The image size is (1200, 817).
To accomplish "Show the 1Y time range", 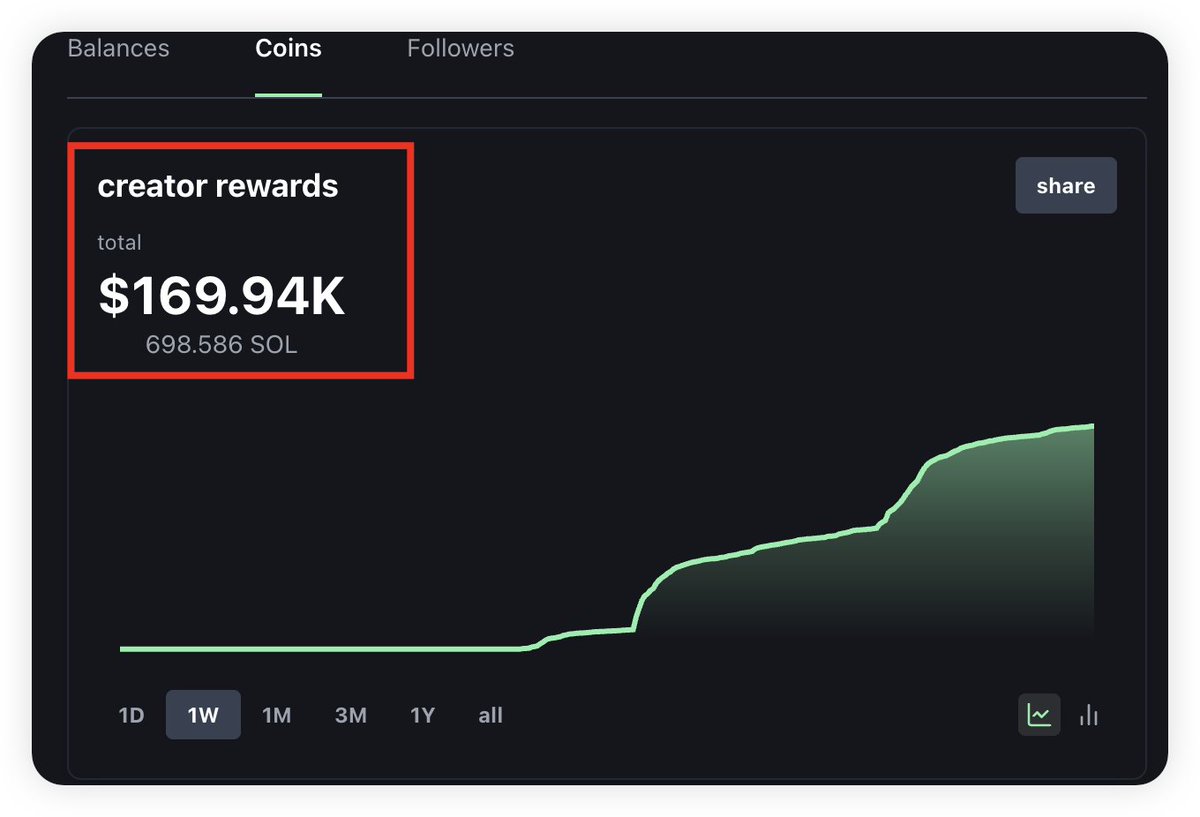I will pos(422,715).
